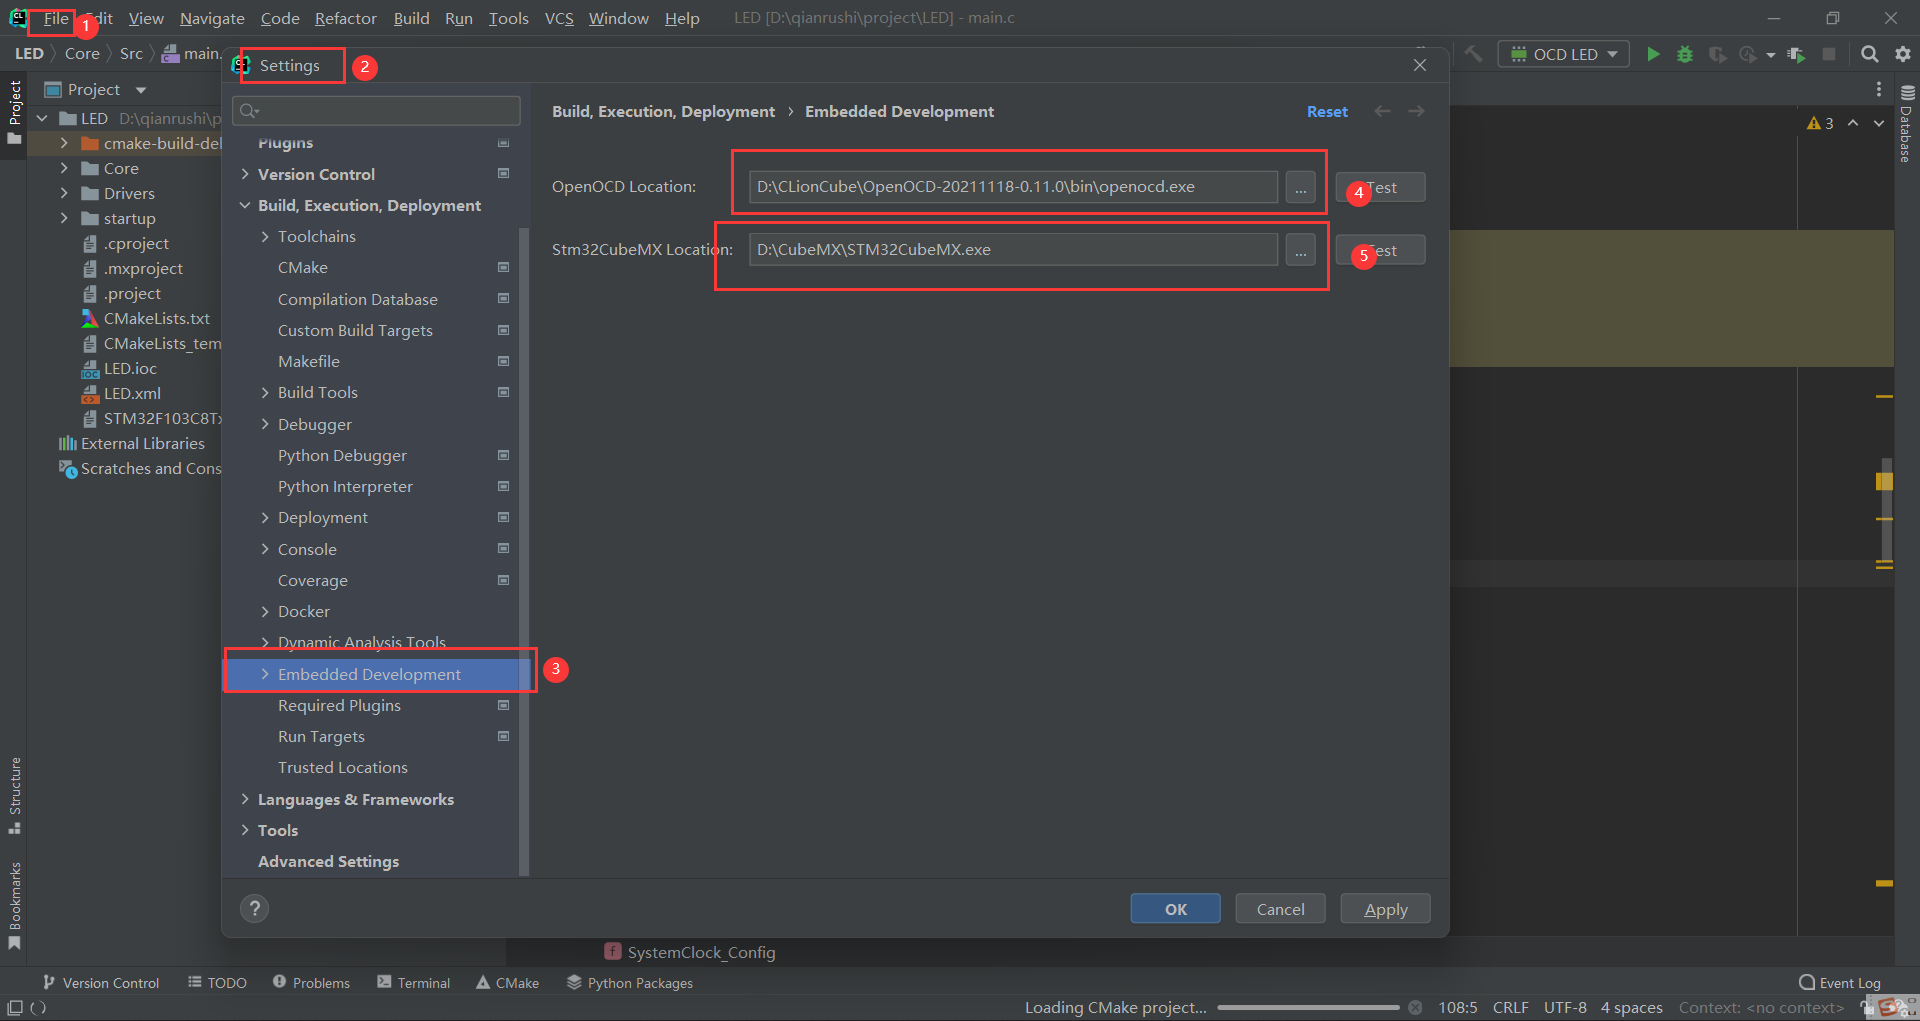Expand the Embedded Development node arrow

(265, 674)
